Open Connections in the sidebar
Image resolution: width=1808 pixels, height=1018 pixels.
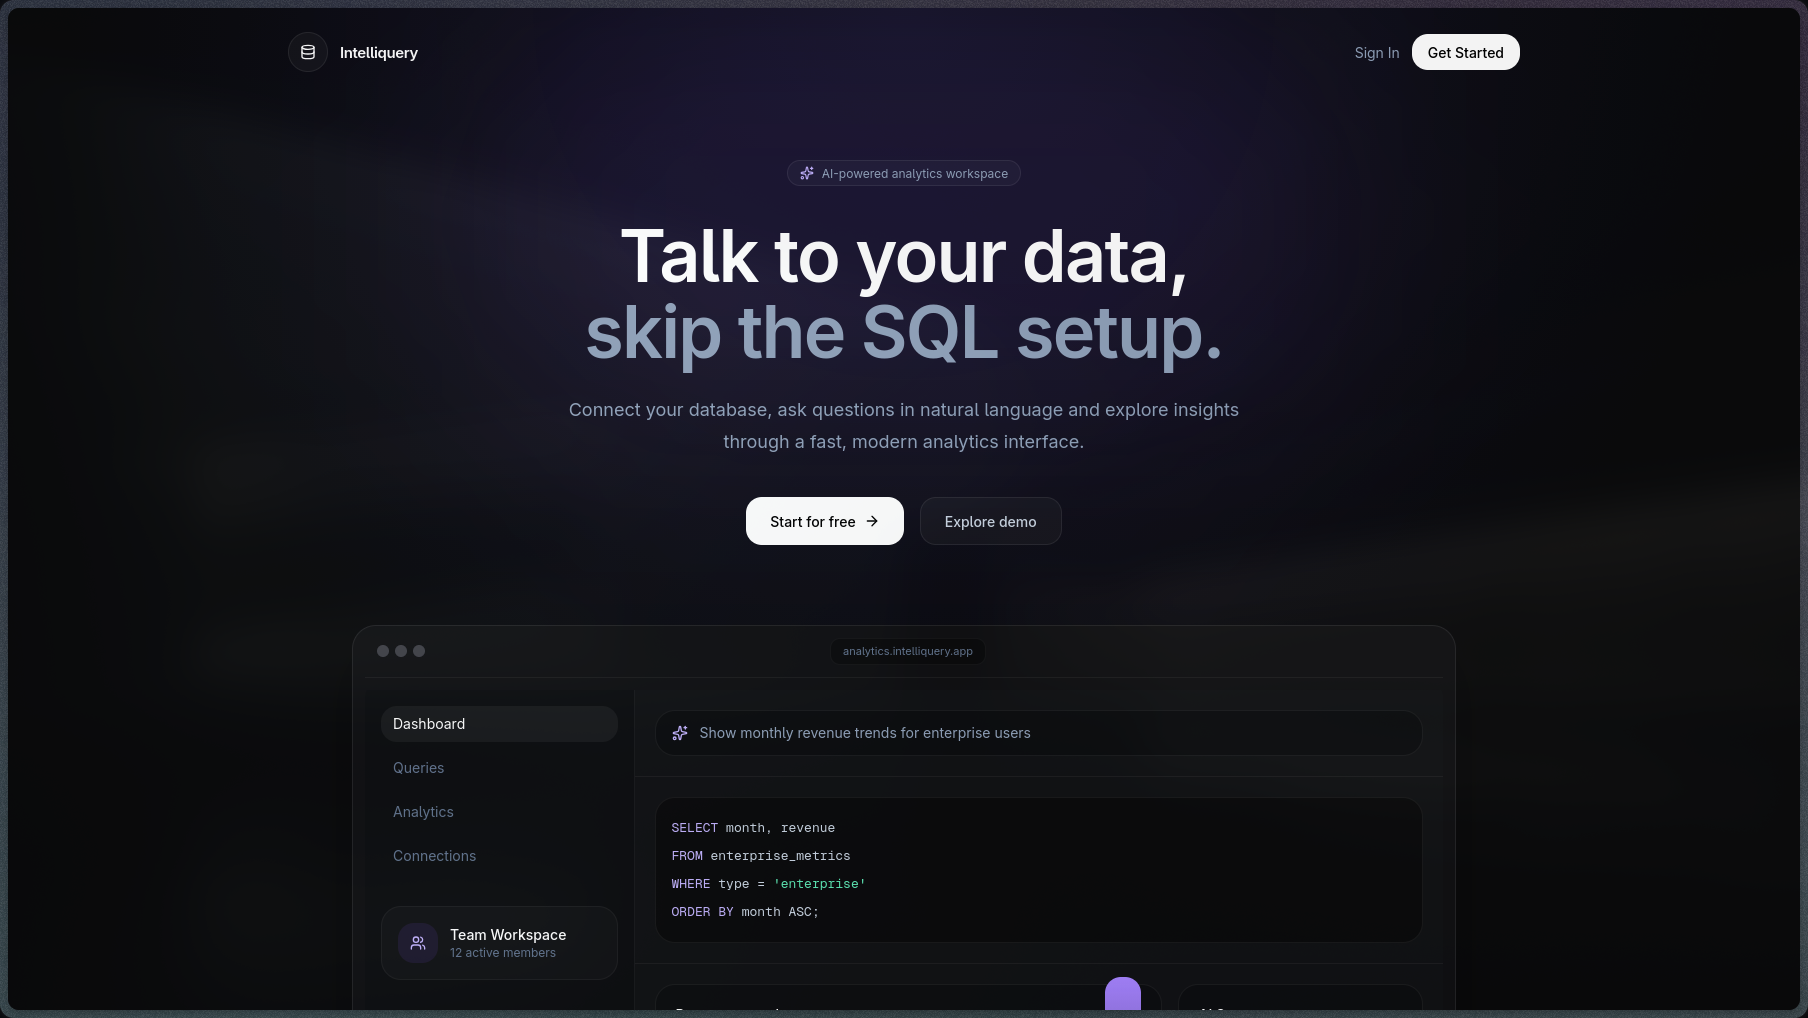tap(499, 856)
